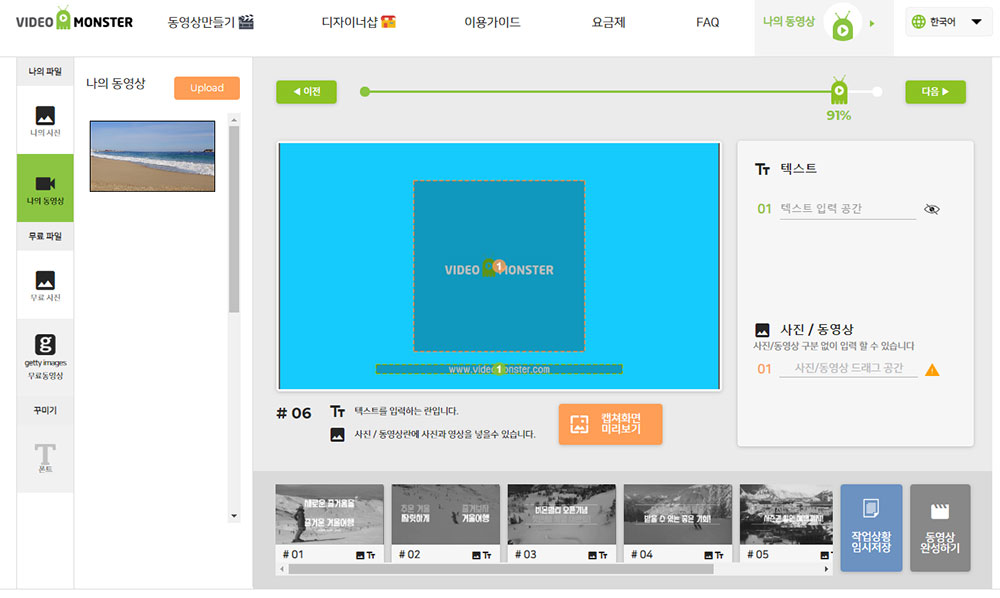Screen dimensions: 1000x598
Task: Click the 텍스트 입력 공간 input field
Action: pos(848,209)
